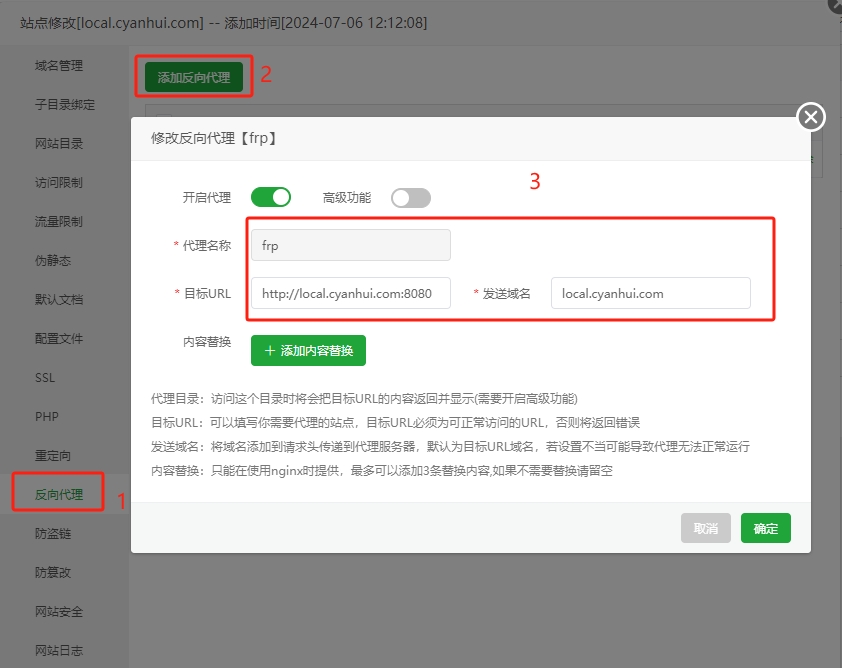Open the 子目录绑定 menu item
The width and height of the screenshot is (842, 668).
pos(65,104)
